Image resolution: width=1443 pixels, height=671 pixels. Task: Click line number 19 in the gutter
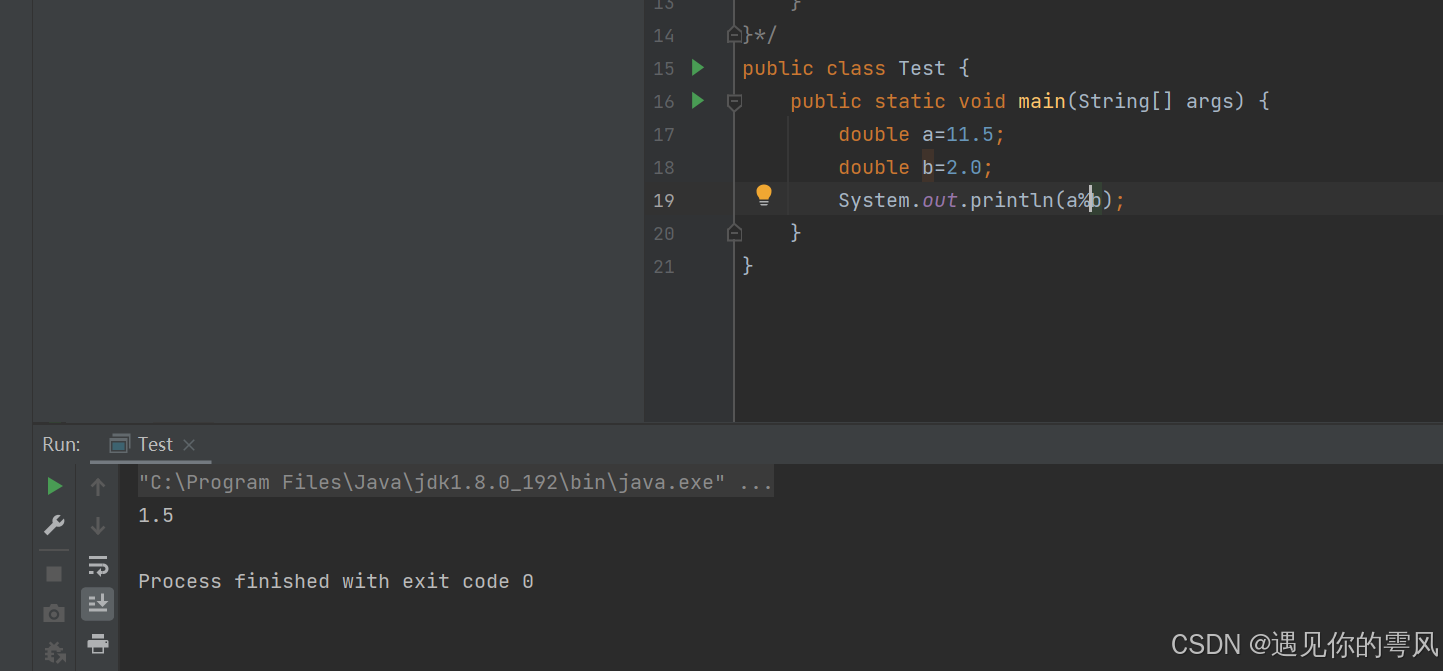pyautogui.click(x=664, y=201)
